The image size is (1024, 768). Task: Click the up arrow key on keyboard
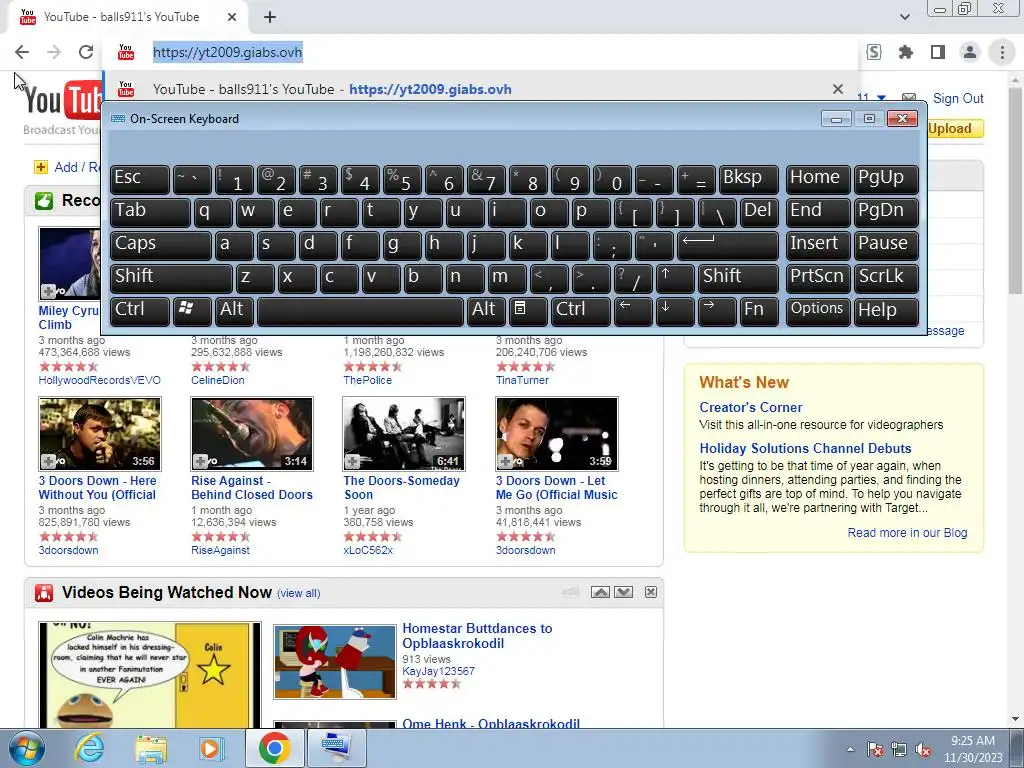(675, 278)
